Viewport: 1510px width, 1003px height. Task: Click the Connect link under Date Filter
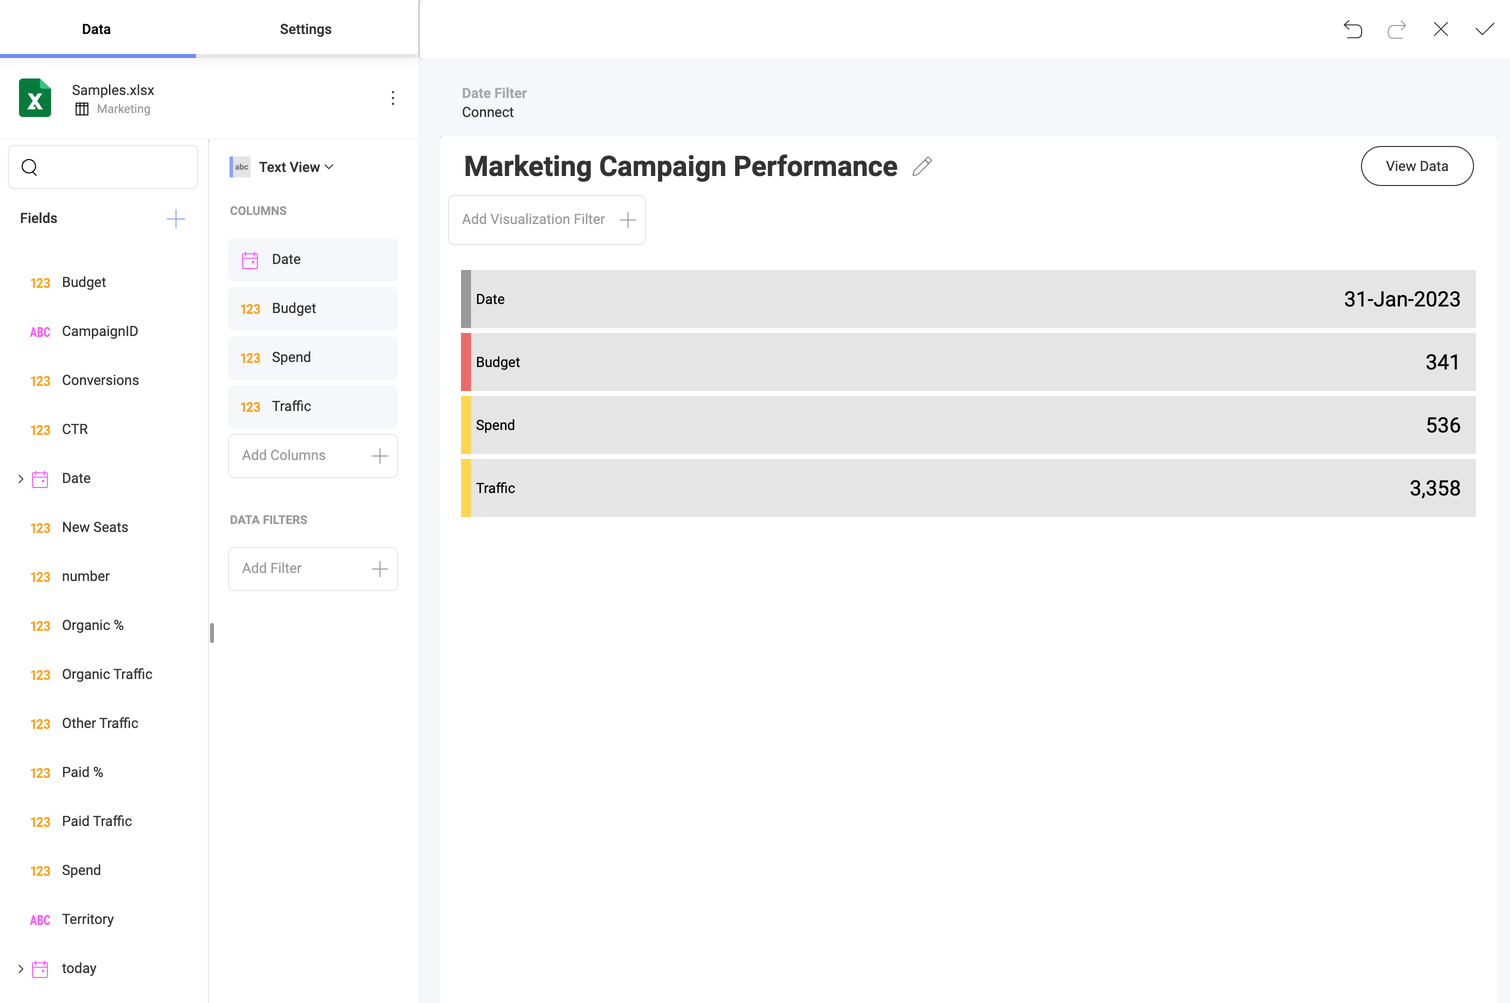point(488,112)
